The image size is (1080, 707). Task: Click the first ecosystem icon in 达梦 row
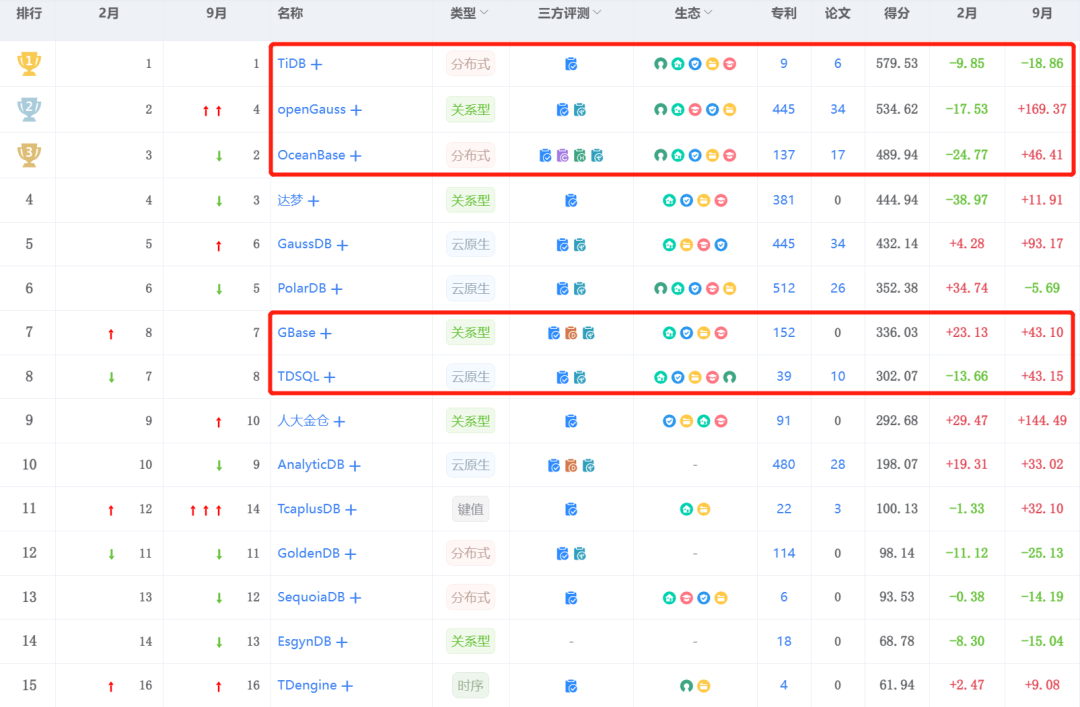(x=669, y=201)
